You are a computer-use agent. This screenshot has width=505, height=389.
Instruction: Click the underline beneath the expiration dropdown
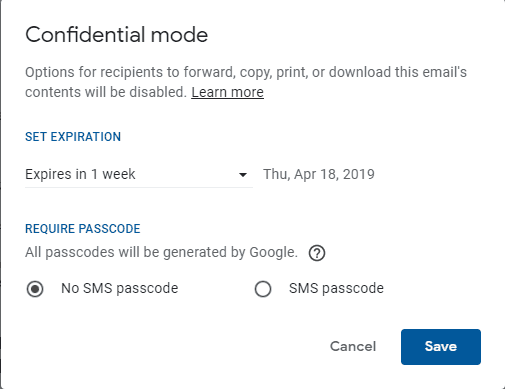139,187
